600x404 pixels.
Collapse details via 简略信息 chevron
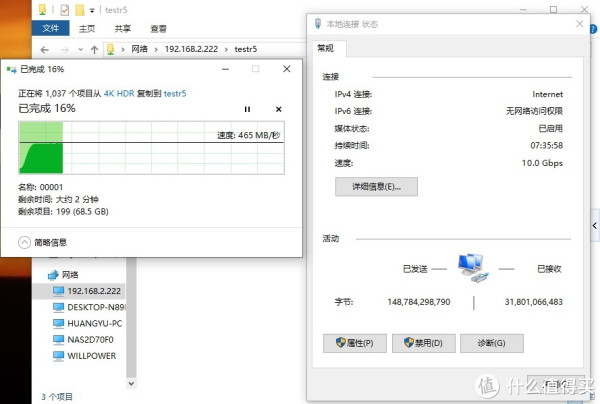point(26,241)
